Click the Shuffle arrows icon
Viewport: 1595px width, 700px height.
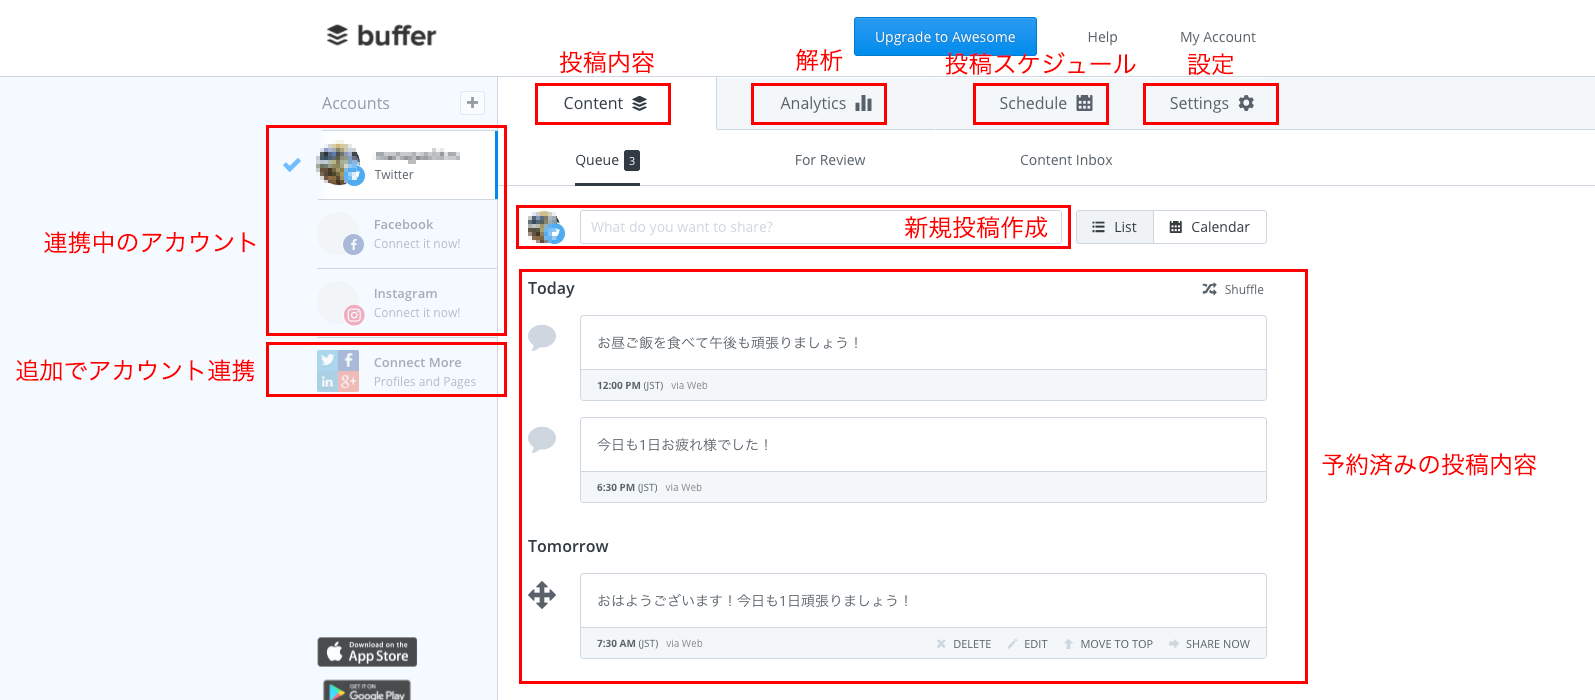coord(1209,289)
